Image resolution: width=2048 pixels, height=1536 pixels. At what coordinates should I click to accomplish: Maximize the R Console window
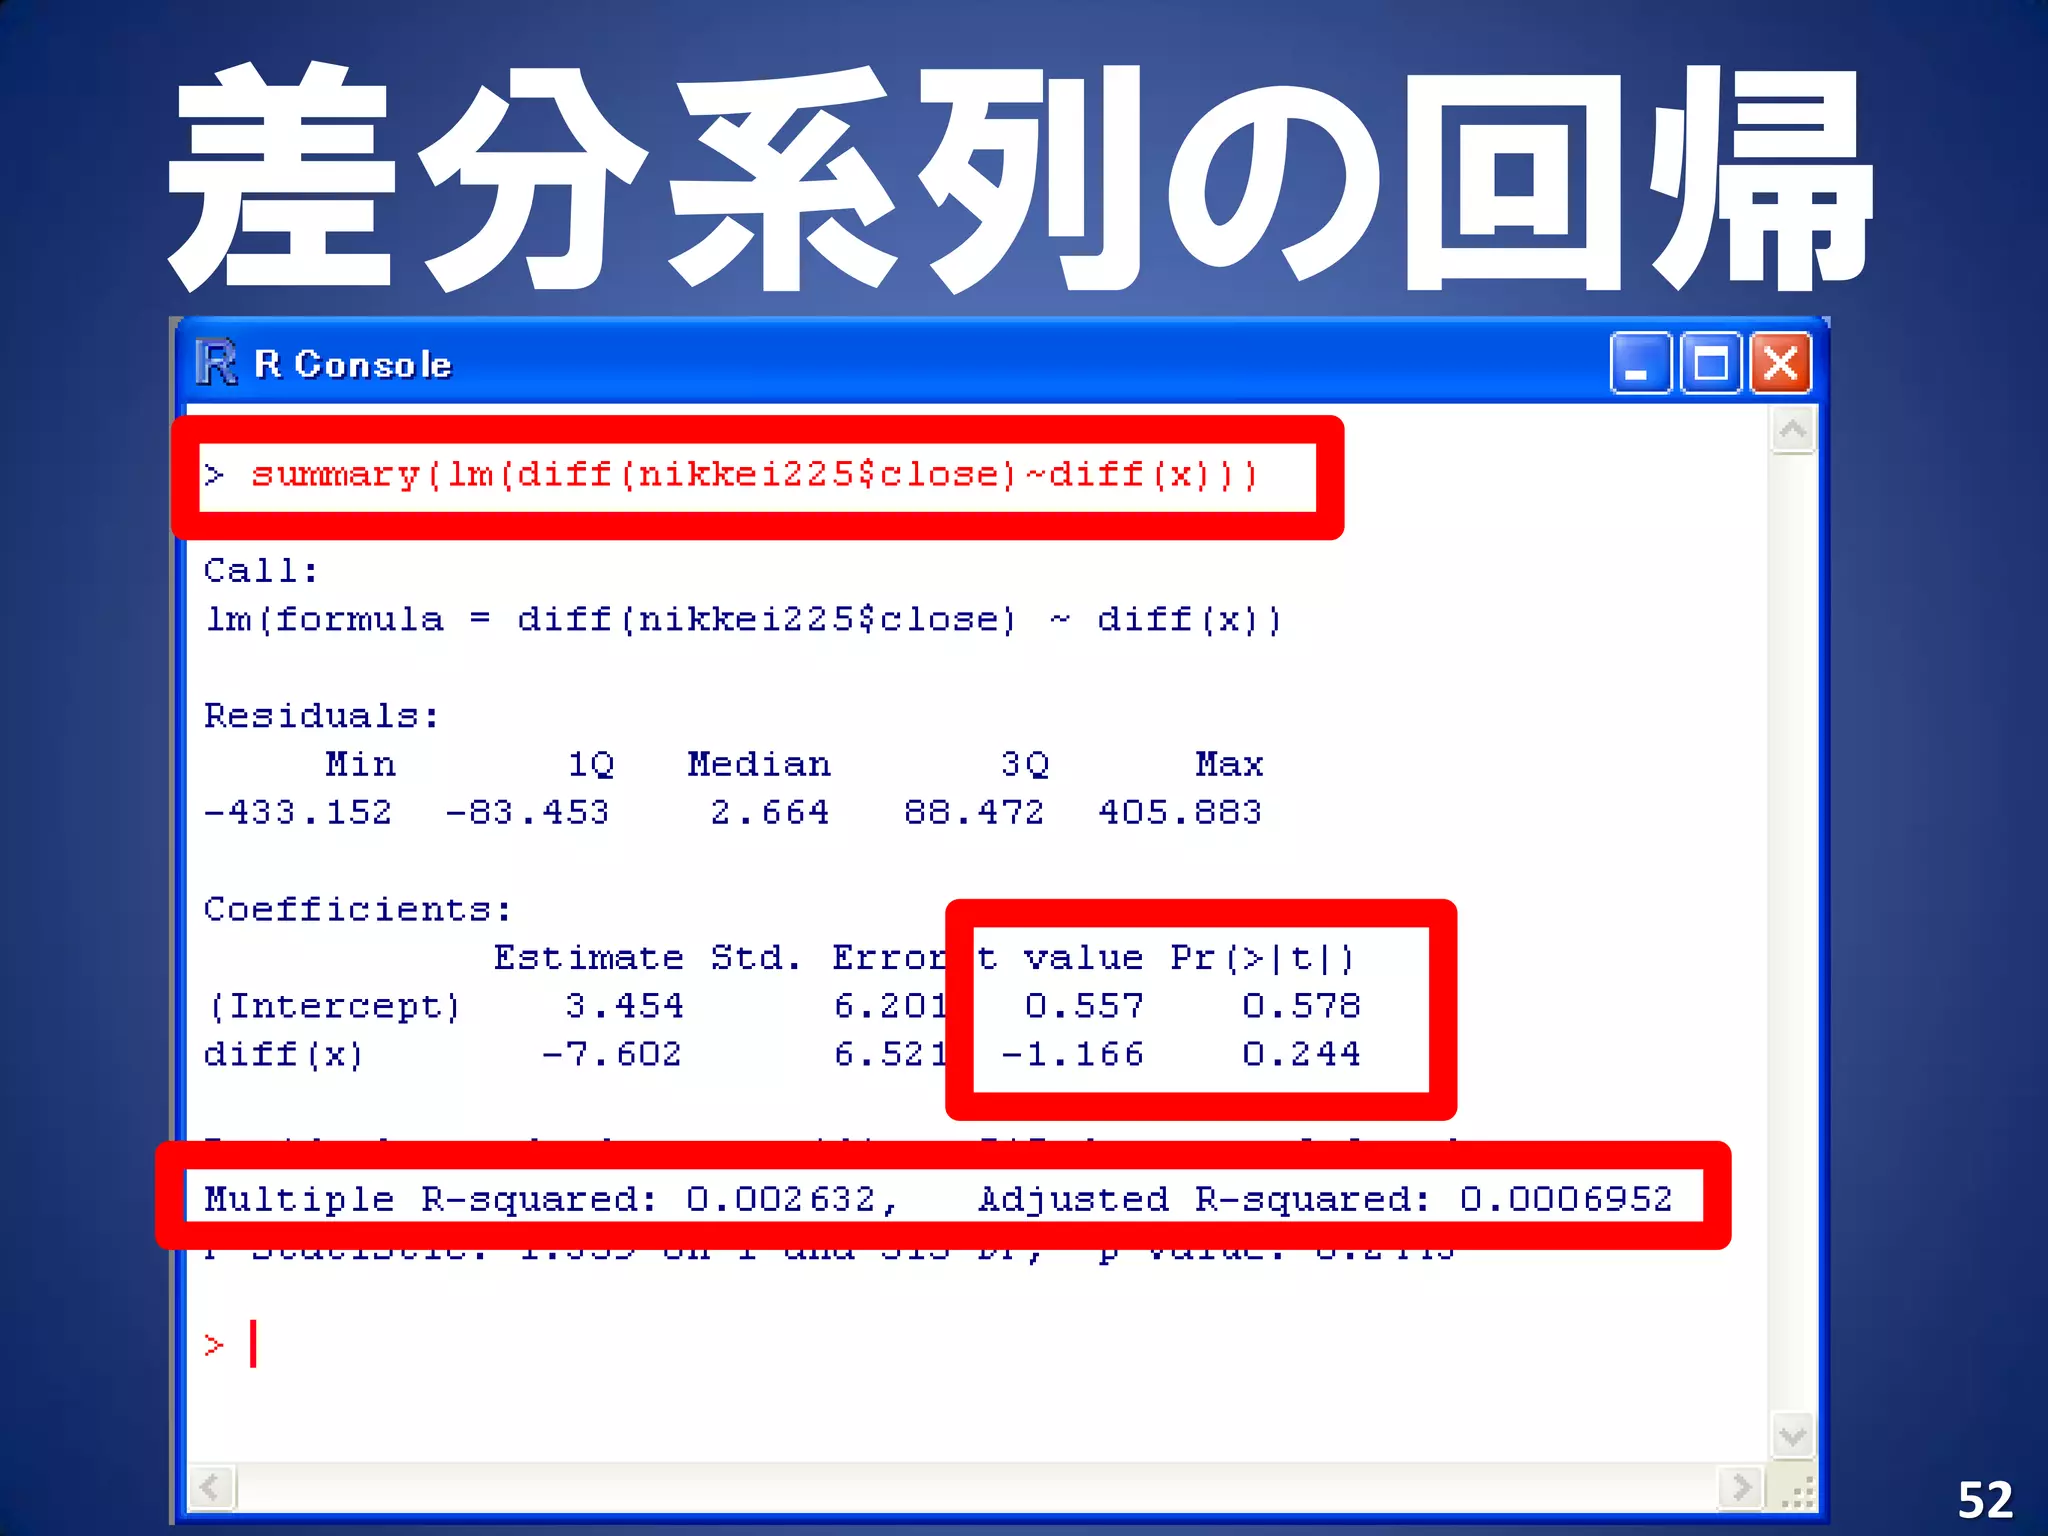pos(1711,363)
